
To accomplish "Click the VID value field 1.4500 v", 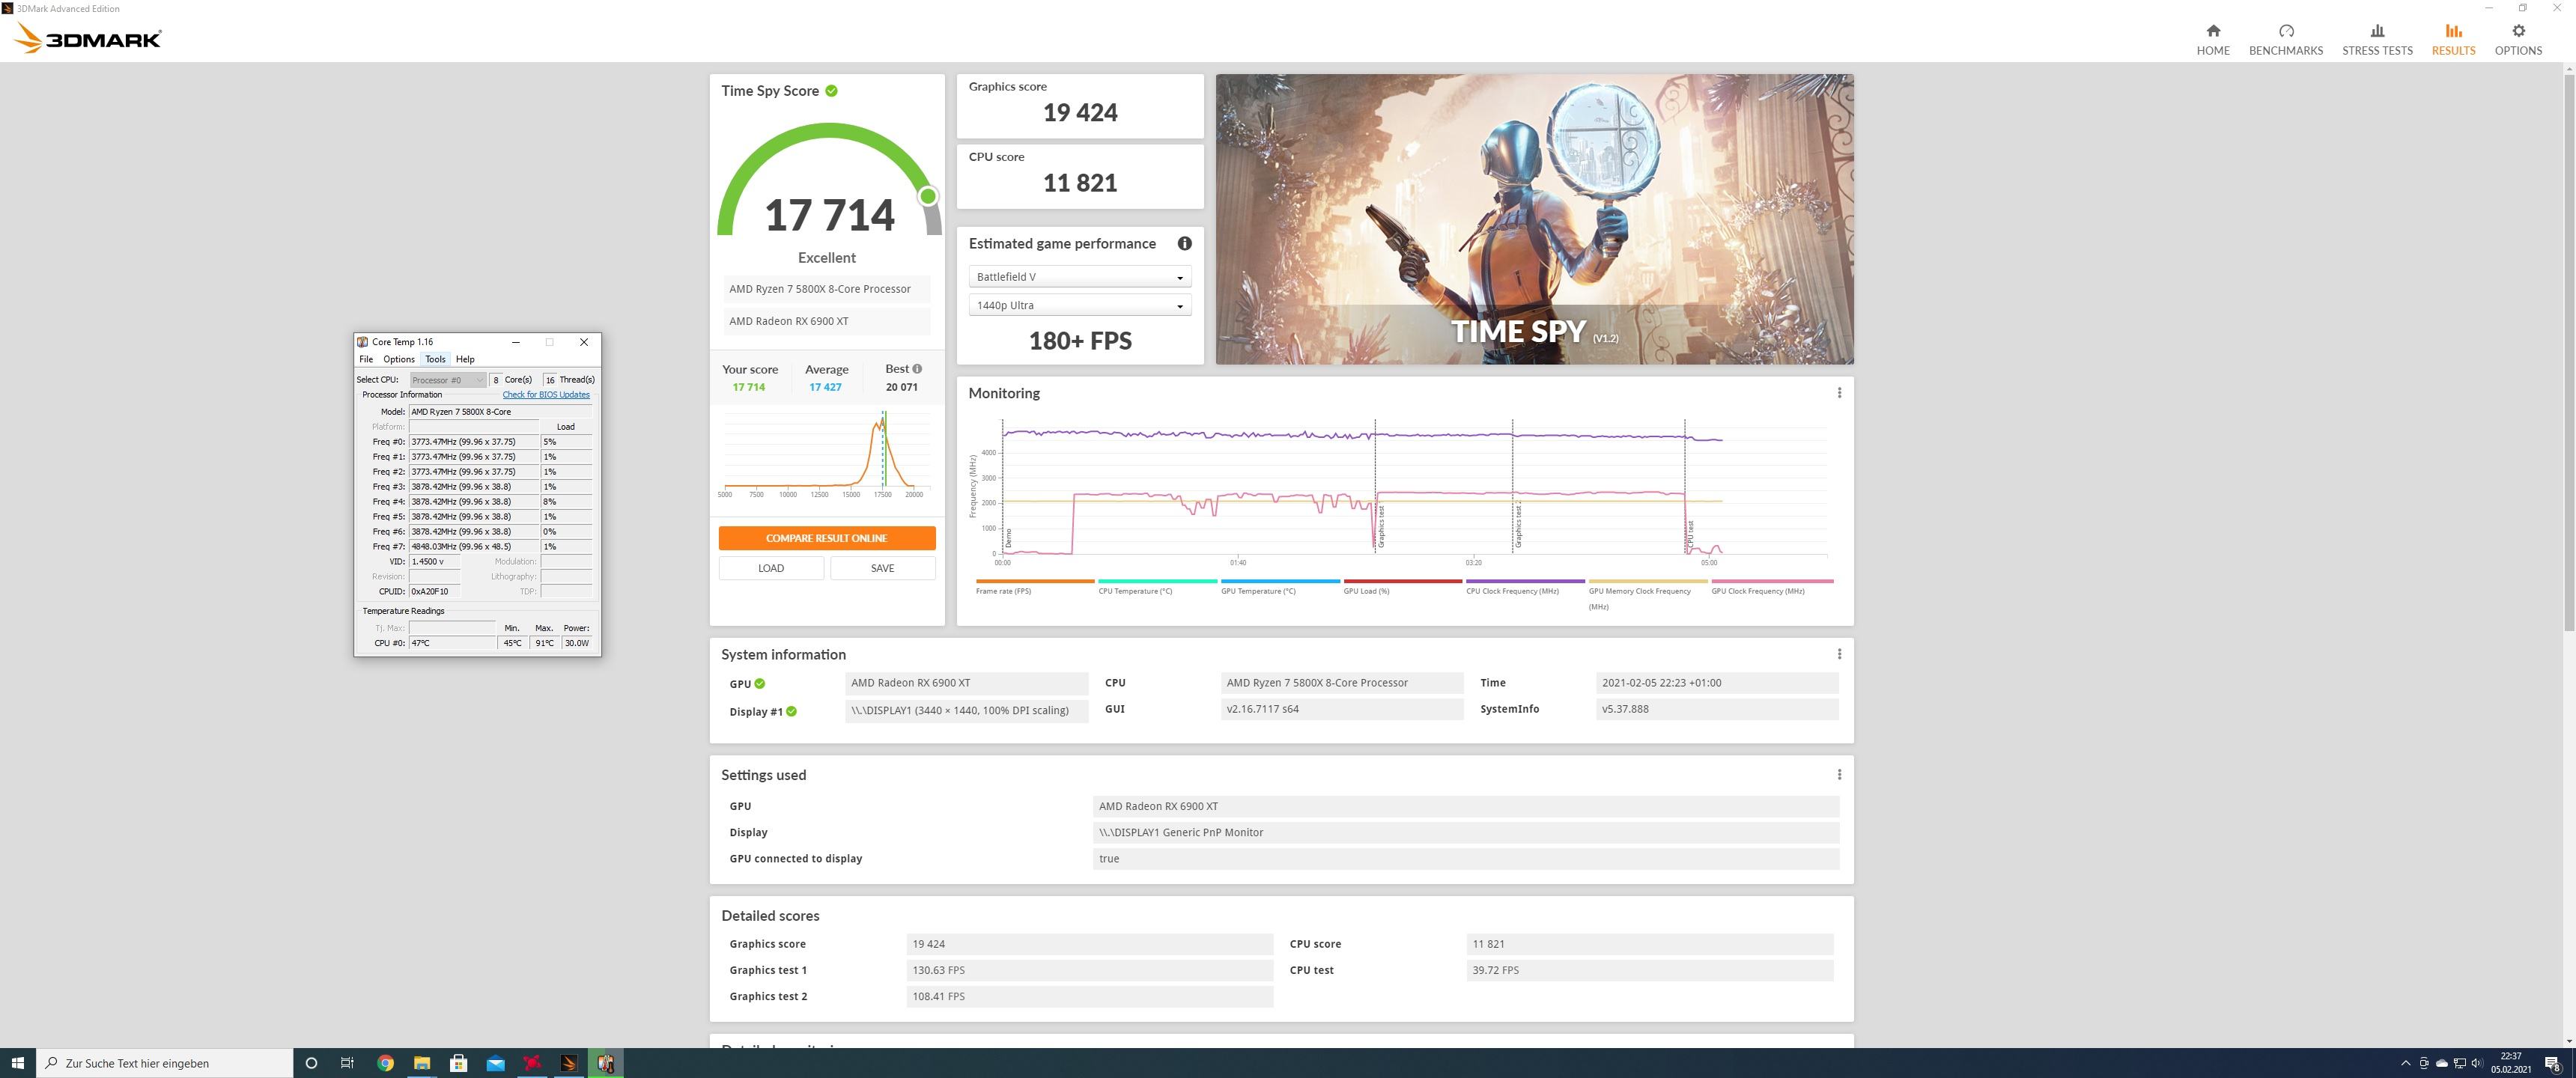I will pos(434,562).
